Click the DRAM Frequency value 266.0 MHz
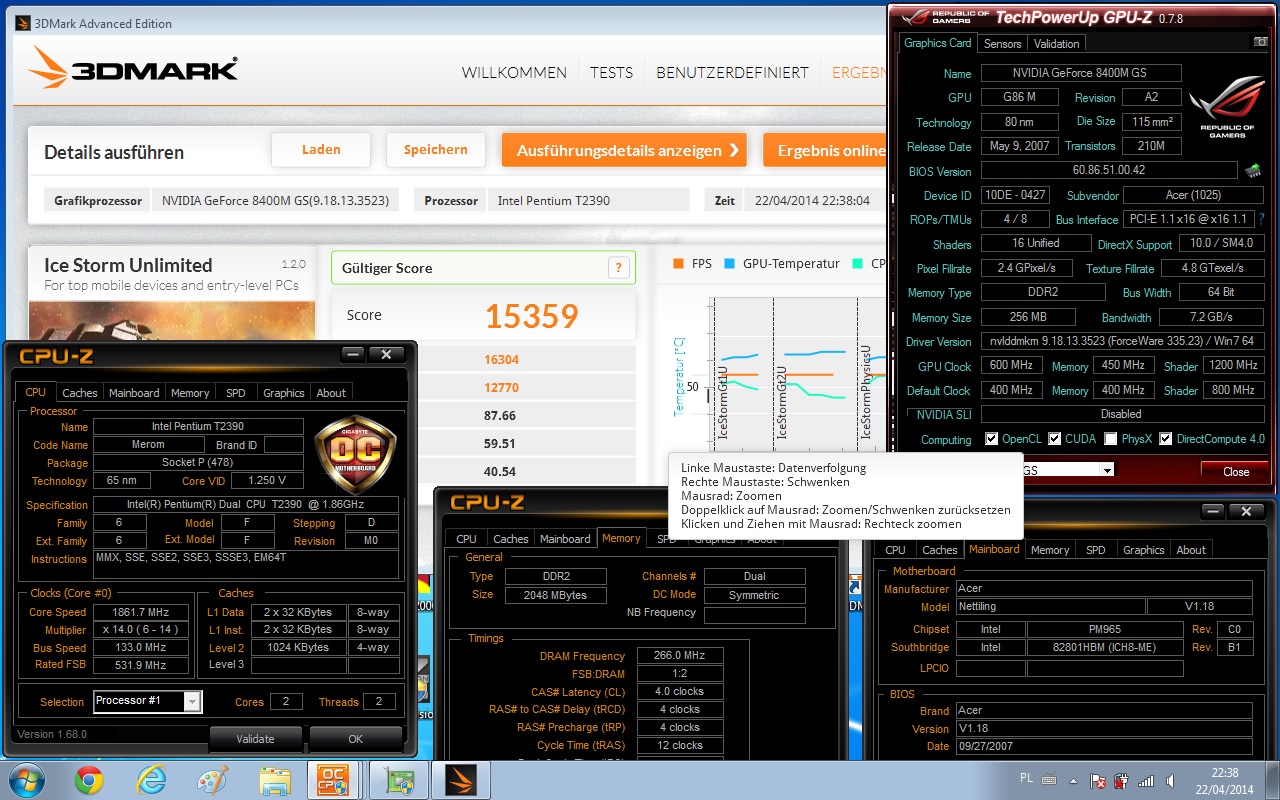The width and height of the screenshot is (1280, 800). coord(679,656)
